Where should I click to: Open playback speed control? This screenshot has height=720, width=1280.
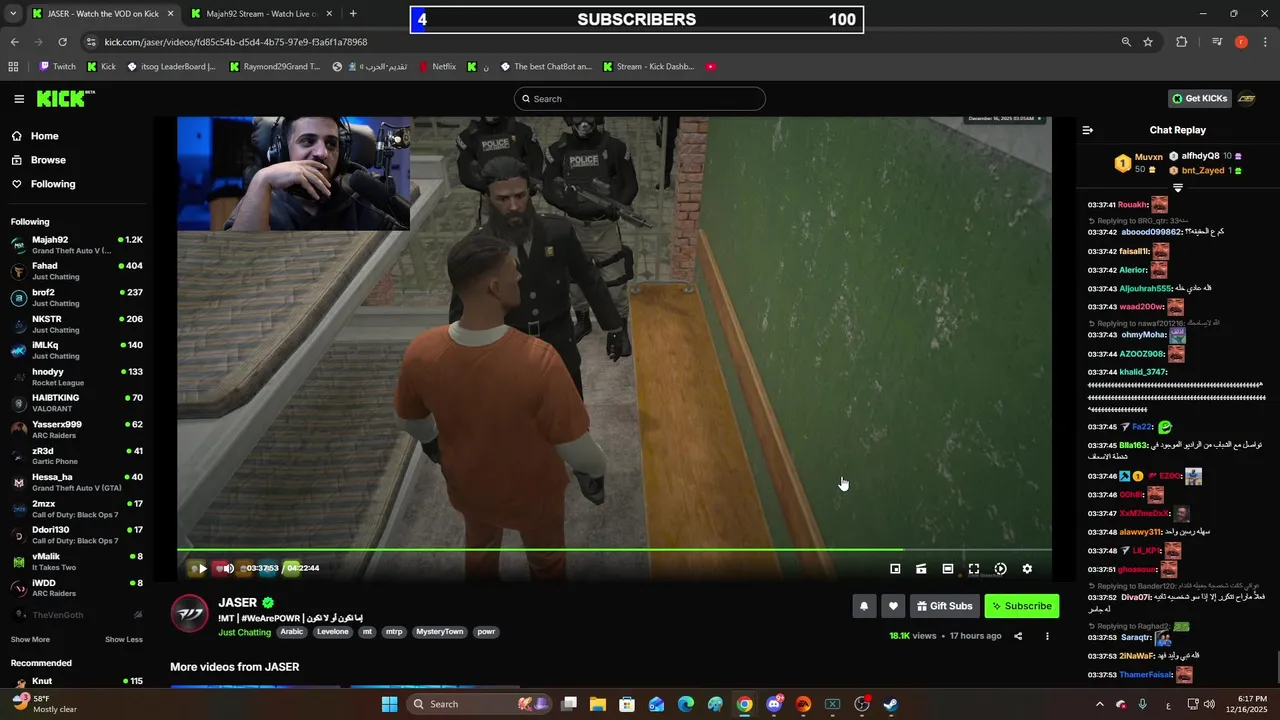click(x=1000, y=569)
